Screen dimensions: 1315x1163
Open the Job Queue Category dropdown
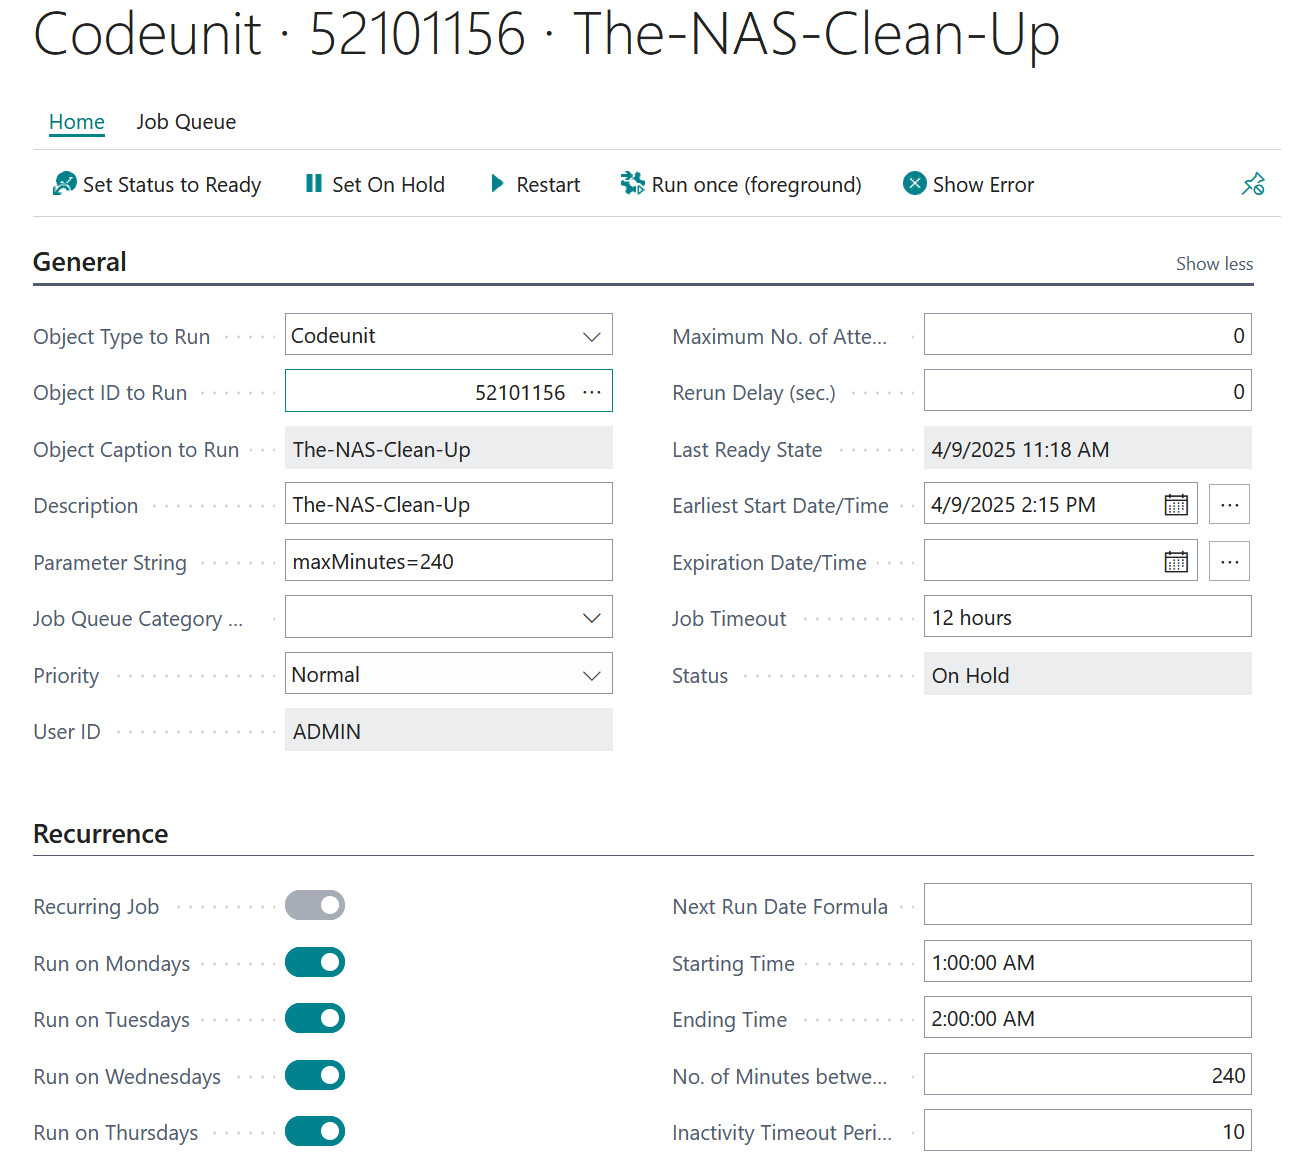[591, 618]
